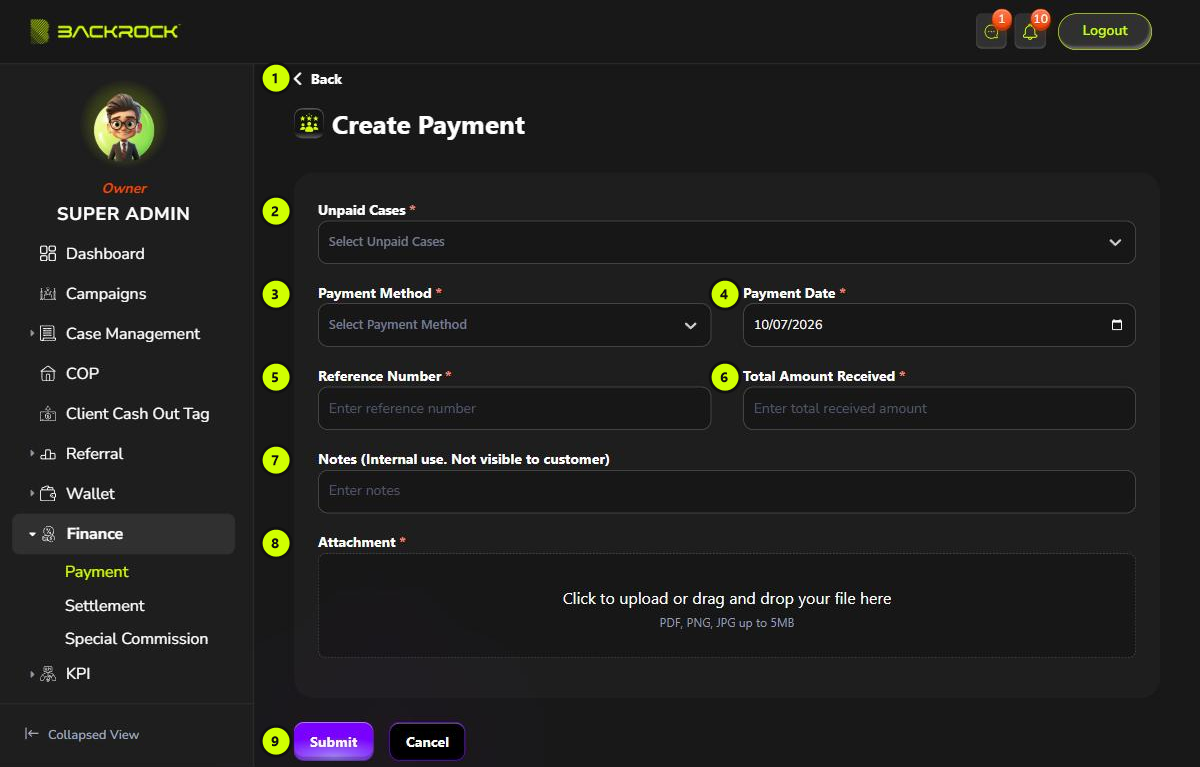Switch to Collapsed View
This screenshot has width=1200, height=767.
(x=82, y=734)
